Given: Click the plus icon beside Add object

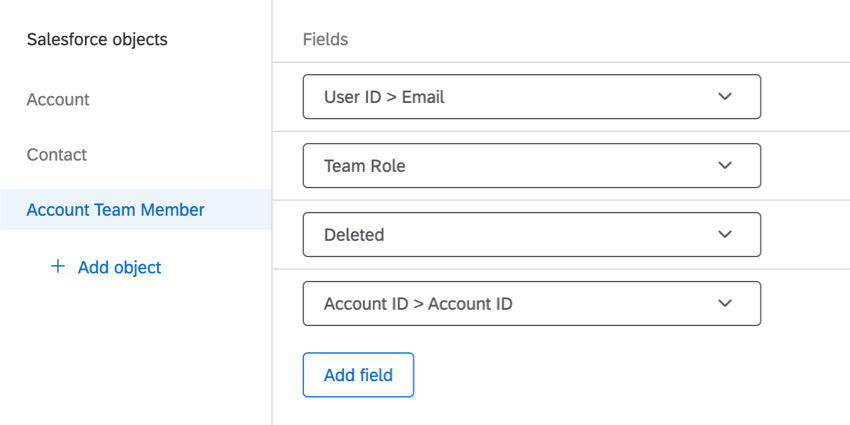Looking at the screenshot, I should (57, 266).
